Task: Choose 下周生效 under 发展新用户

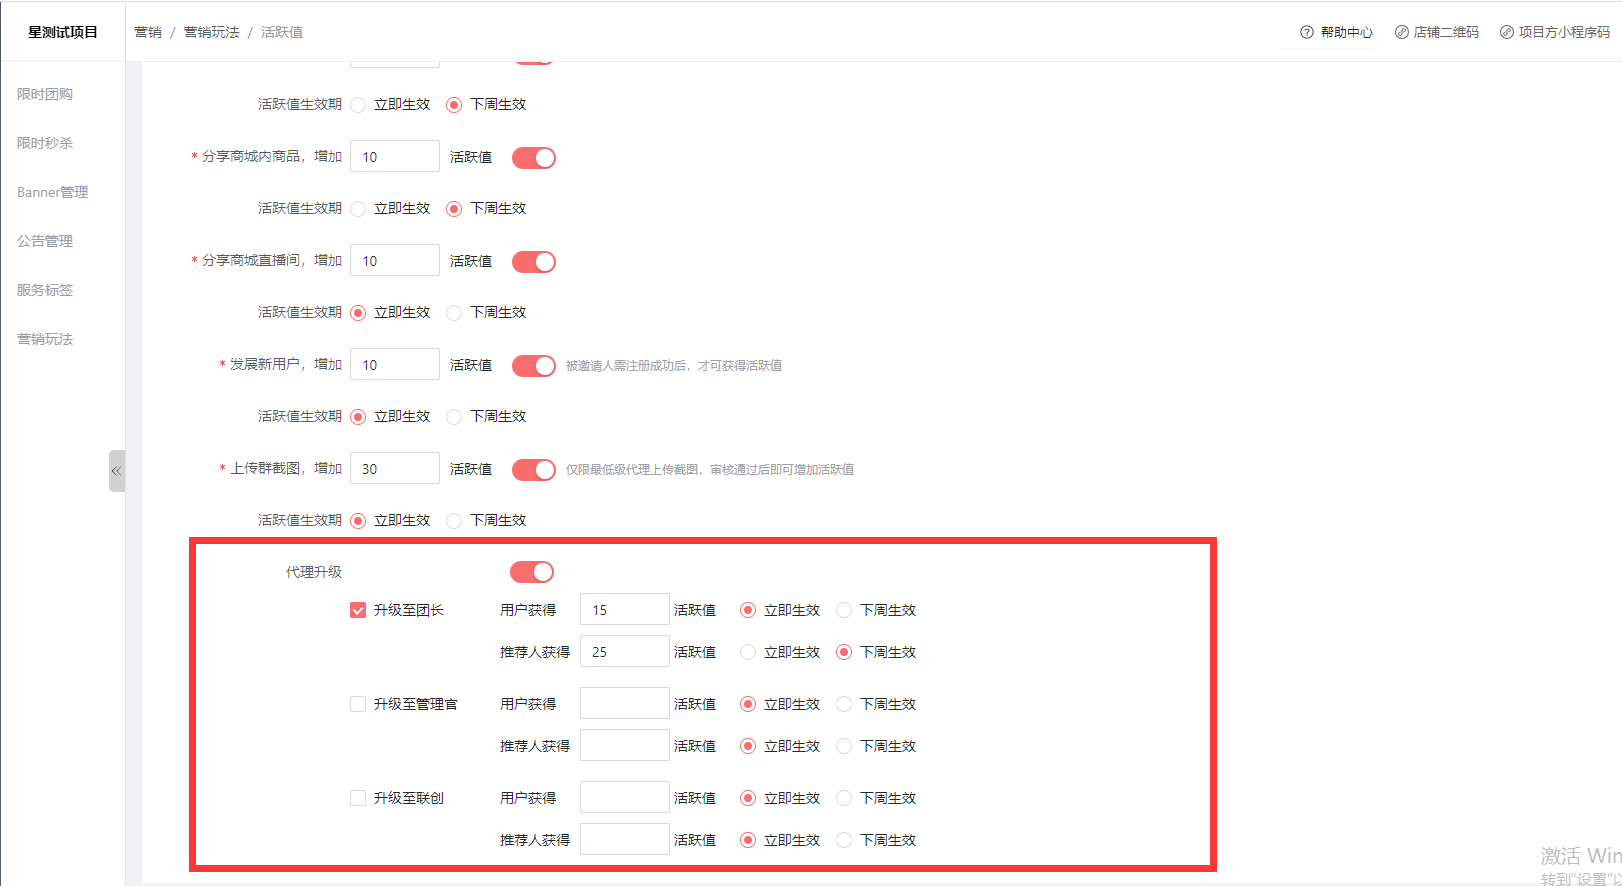Action: (x=454, y=416)
